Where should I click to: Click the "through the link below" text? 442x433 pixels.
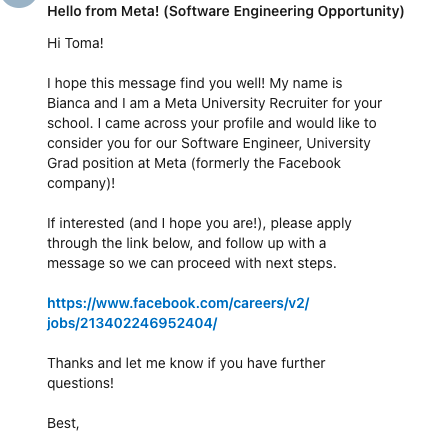(x=120, y=243)
